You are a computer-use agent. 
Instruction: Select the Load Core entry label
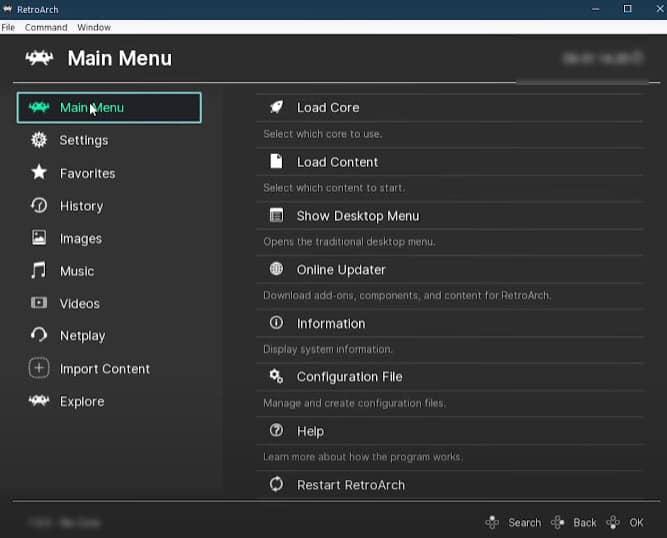tap(328, 108)
